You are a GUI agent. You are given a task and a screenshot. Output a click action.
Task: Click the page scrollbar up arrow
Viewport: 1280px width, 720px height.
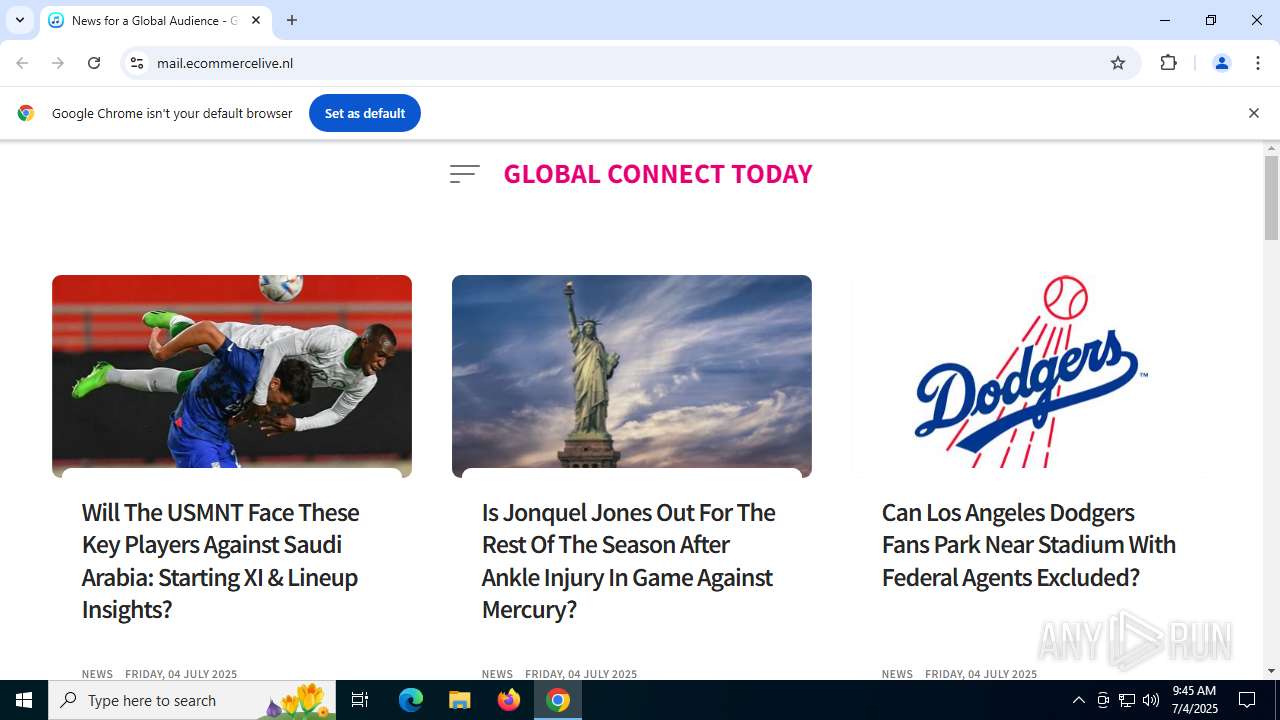(x=1271, y=148)
